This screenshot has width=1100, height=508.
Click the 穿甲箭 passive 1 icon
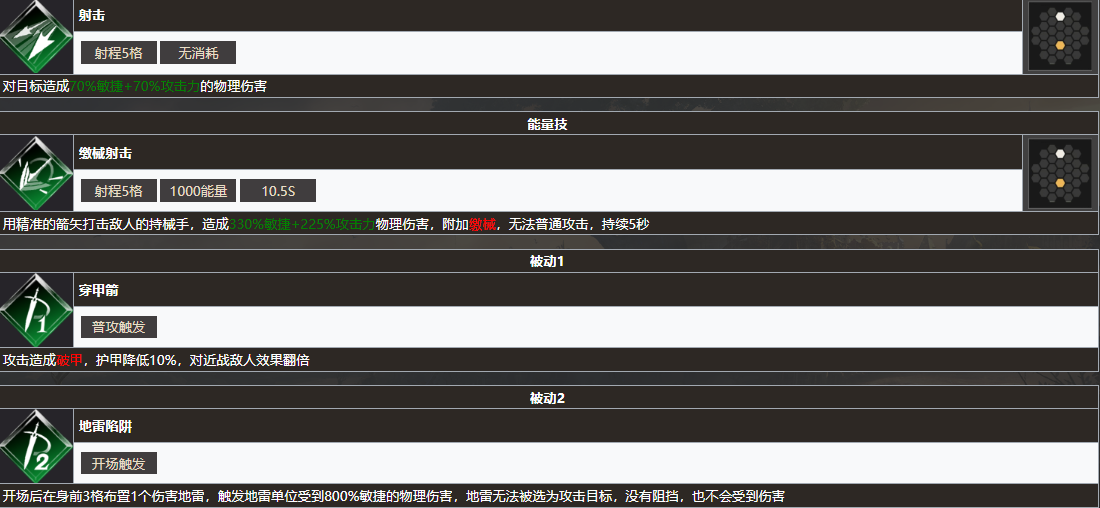[x=36, y=310]
